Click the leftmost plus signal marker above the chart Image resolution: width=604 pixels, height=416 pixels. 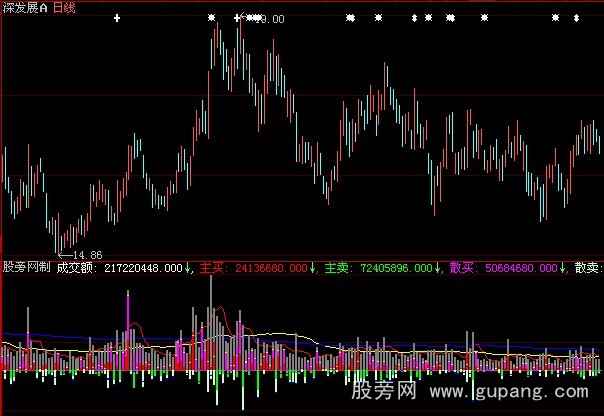point(117,18)
